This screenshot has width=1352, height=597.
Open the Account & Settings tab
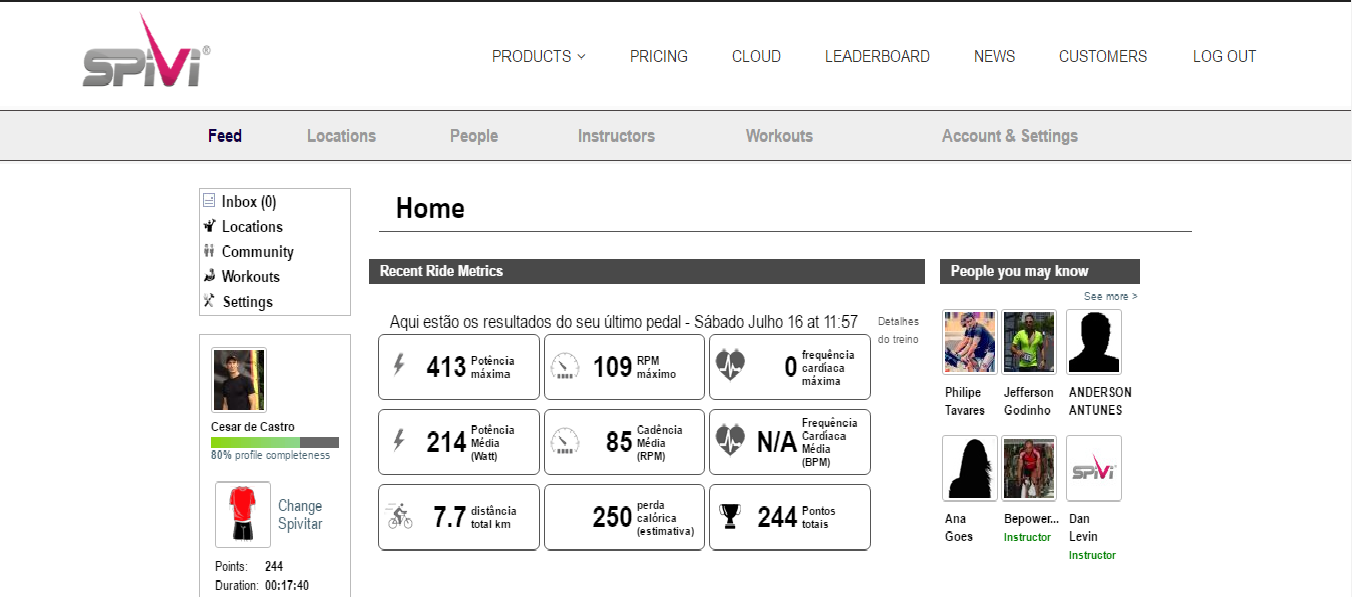coord(1009,136)
